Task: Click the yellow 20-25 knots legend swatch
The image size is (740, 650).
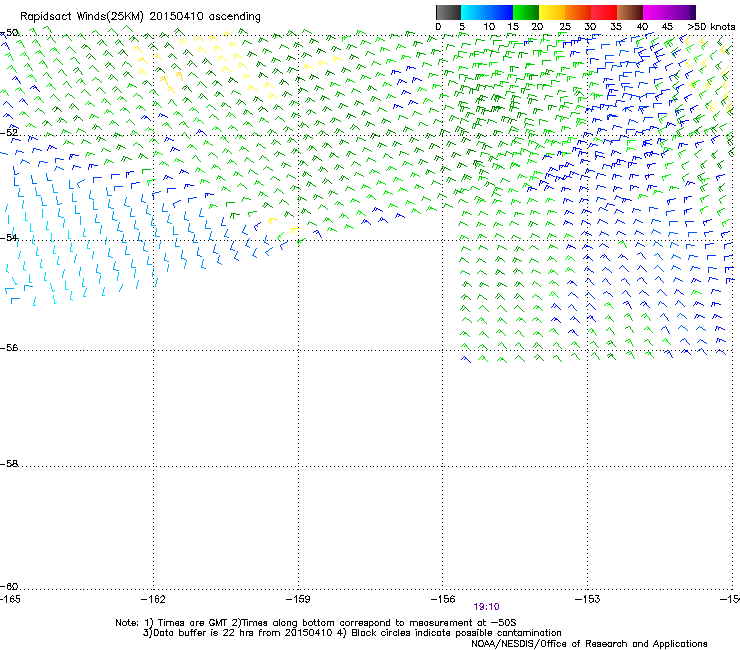Action: 552,12
